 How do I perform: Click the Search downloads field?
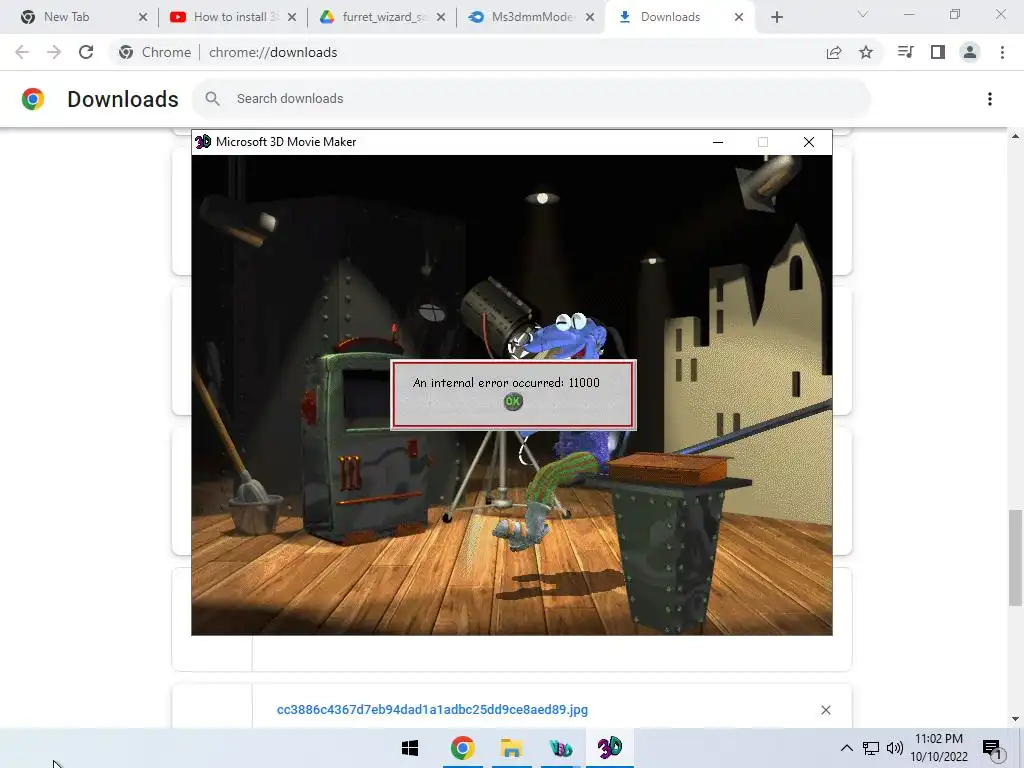(531, 99)
